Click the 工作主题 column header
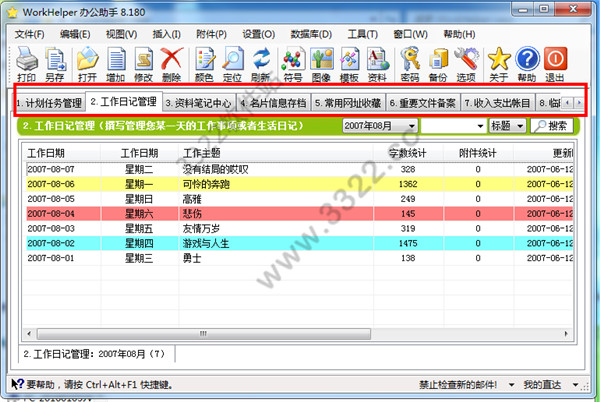This screenshot has height=402, width=600. click(x=276, y=153)
